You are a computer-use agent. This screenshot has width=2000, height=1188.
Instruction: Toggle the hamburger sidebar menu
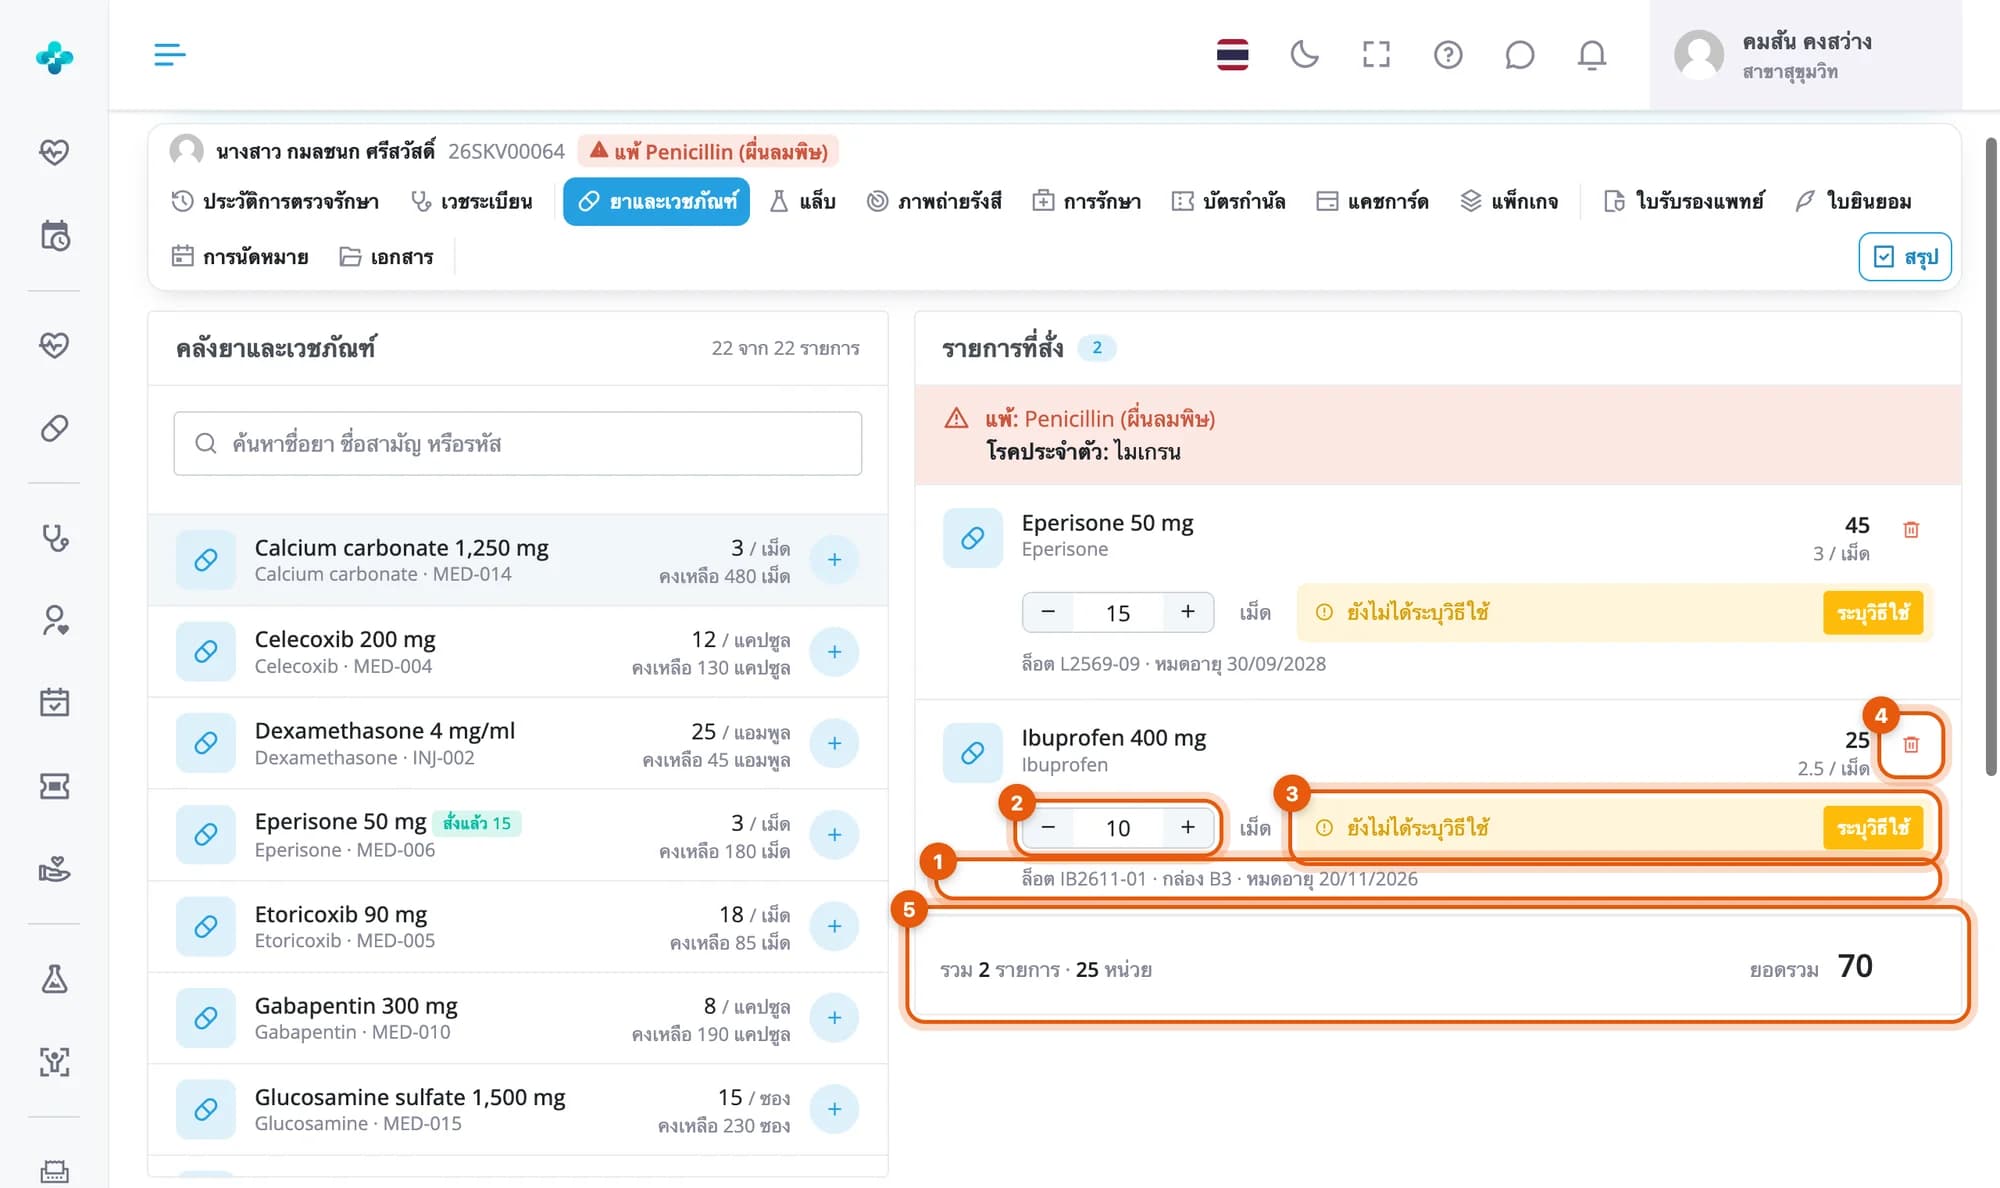169,54
